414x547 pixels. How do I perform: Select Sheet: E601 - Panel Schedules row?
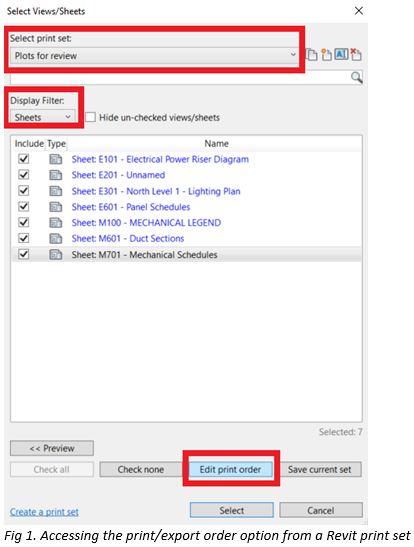187,207
